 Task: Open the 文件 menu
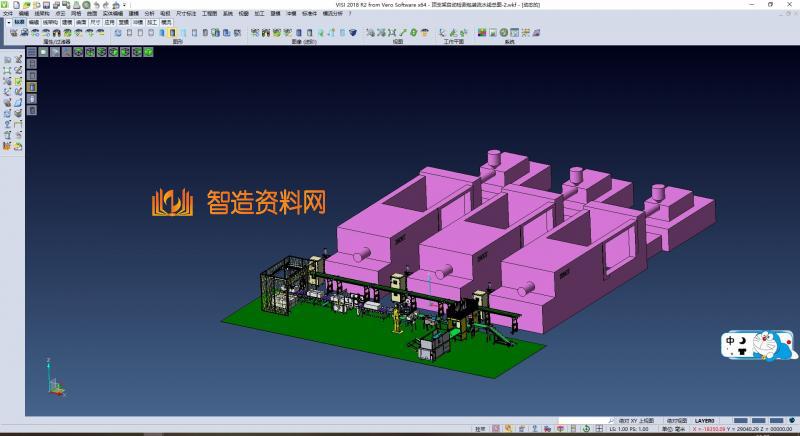pyautogui.click(x=8, y=13)
